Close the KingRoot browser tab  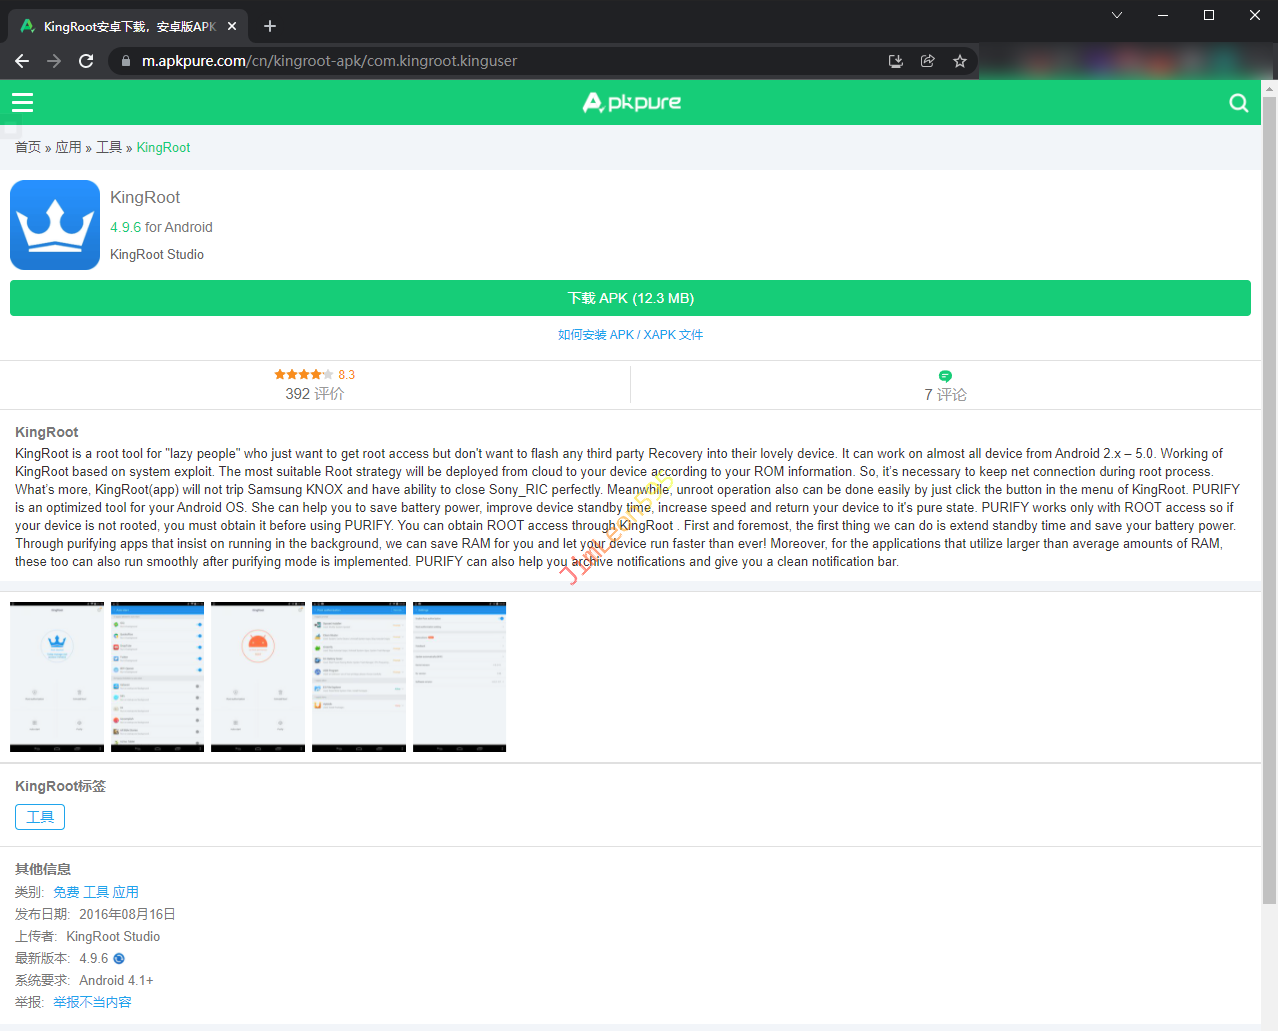(x=232, y=26)
